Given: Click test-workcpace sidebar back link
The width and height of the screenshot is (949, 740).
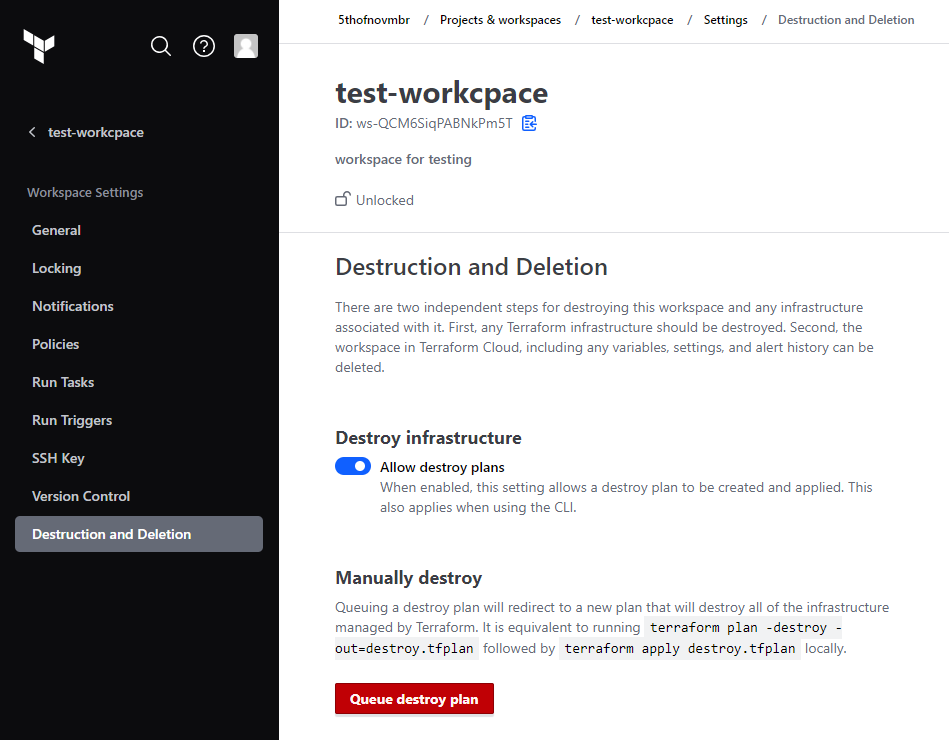Looking at the screenshot, I should coord(96,133).
